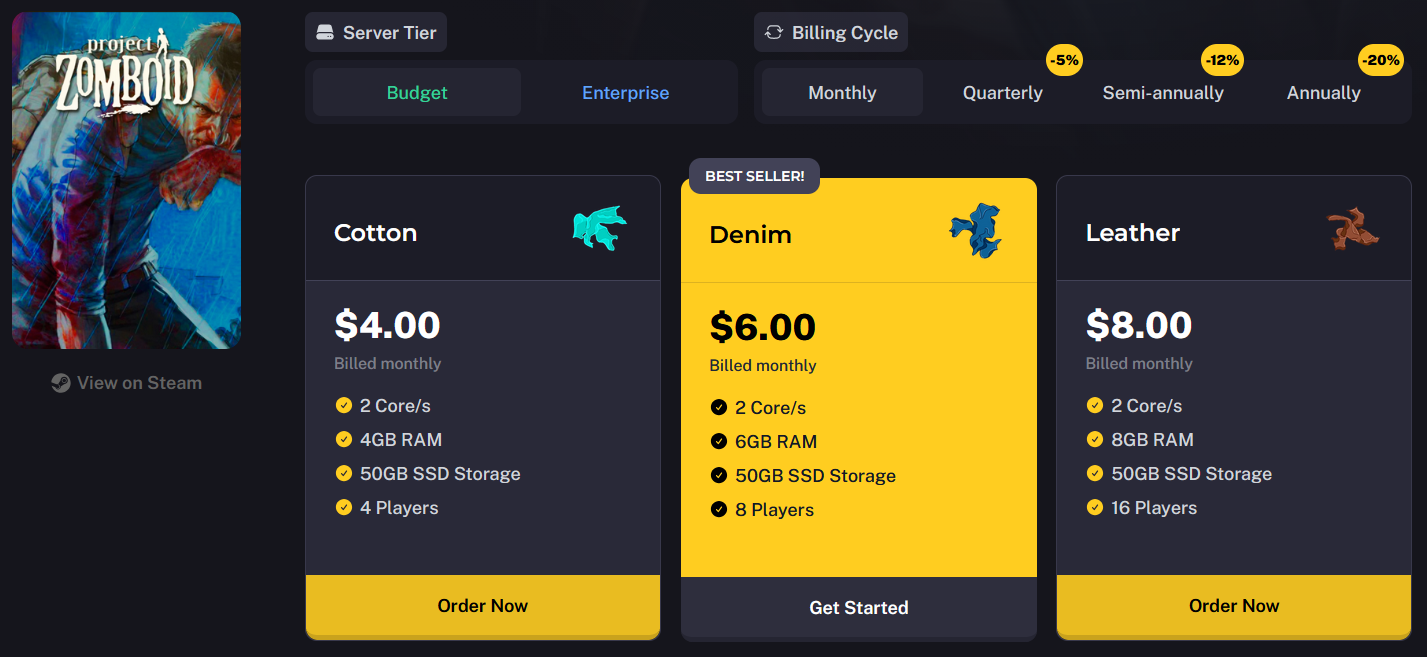Click the Leather plan hide icon
The width and height of the screenshot is (1427, 657).
coord(1352,230)
